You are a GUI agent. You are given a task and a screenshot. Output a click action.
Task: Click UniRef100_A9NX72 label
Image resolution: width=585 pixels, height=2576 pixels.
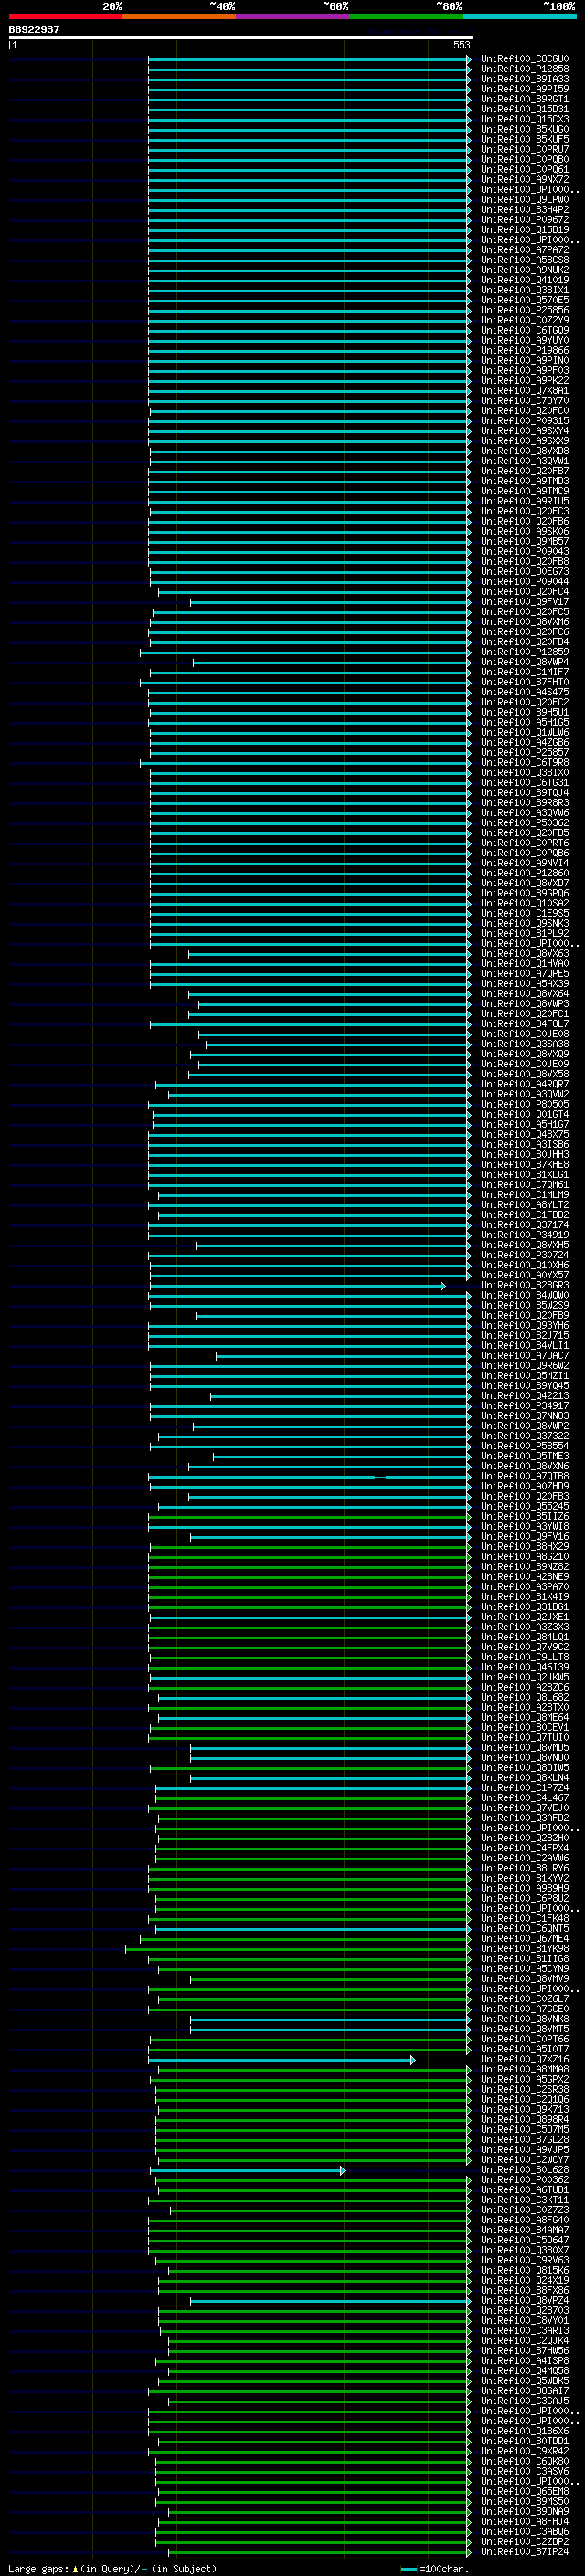[524, 180]
